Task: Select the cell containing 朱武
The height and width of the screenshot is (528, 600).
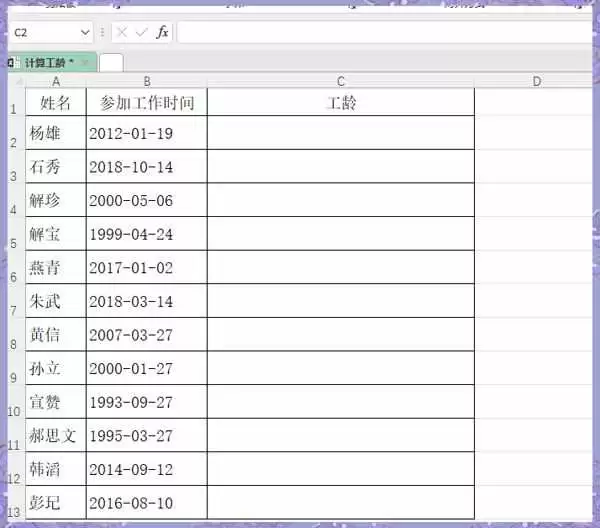Action: click(x=56, y=301)
